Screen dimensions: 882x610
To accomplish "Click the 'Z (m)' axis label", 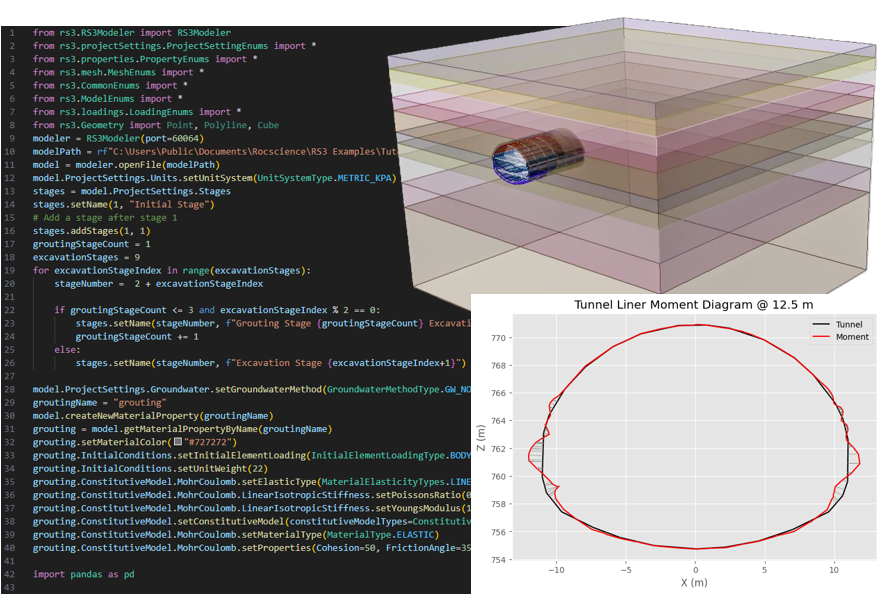I will [483, 443].
